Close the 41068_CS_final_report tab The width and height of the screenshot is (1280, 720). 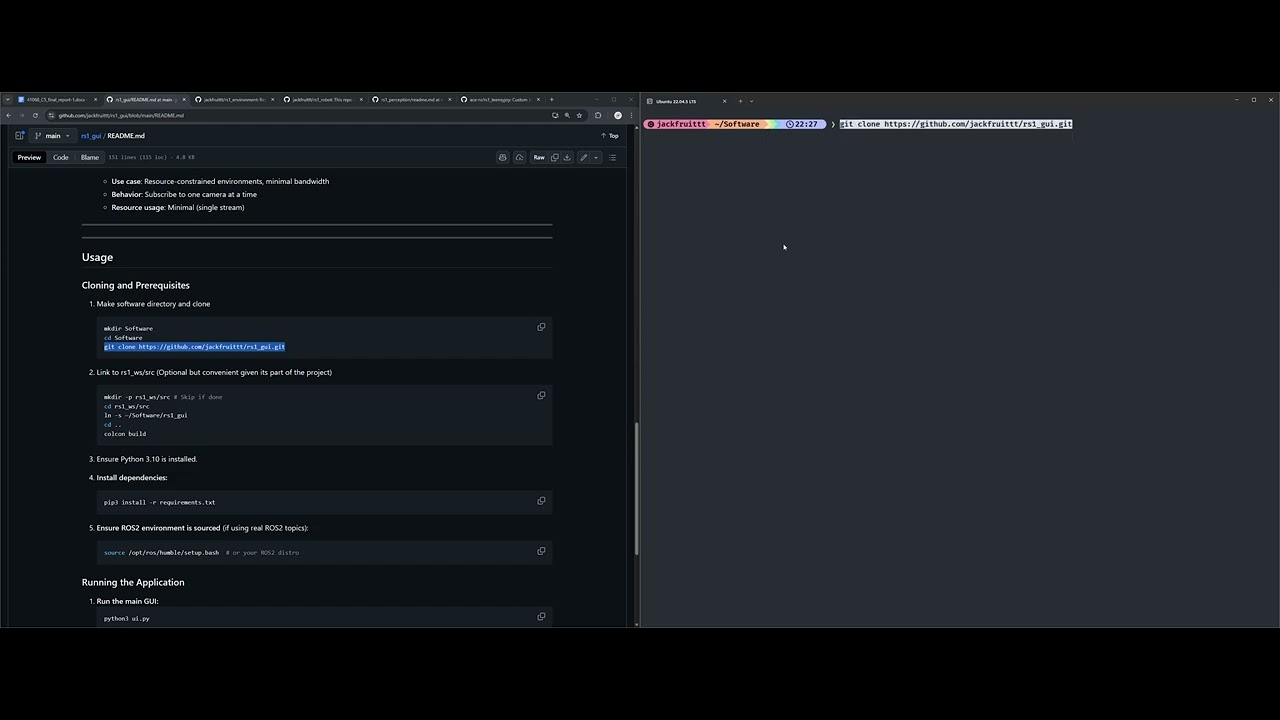pos(96,99)
